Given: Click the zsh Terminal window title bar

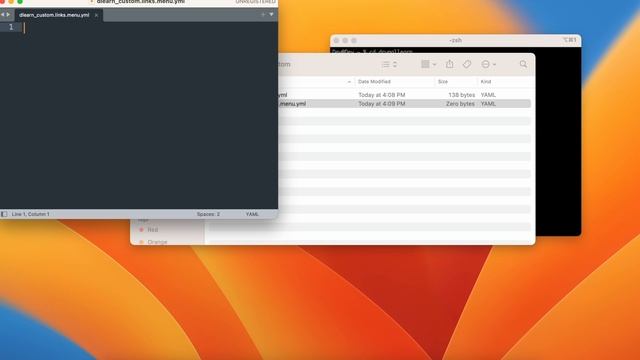Looking at the screenshot, I should (456, 40).
